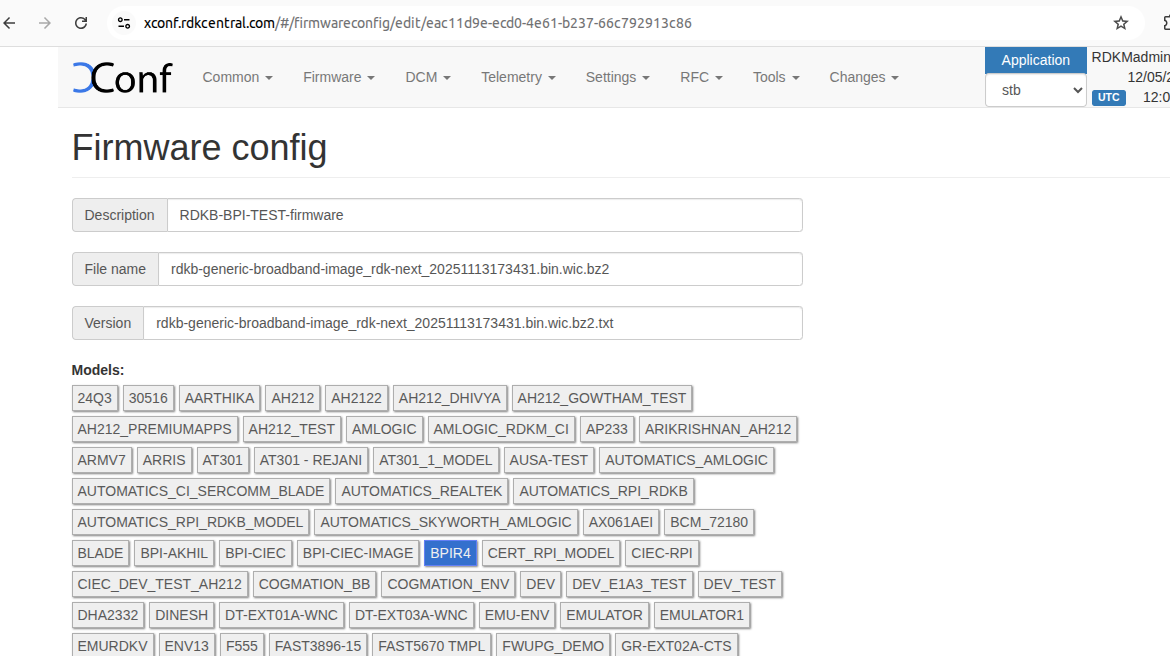Open the Common menu

(237, 77)
